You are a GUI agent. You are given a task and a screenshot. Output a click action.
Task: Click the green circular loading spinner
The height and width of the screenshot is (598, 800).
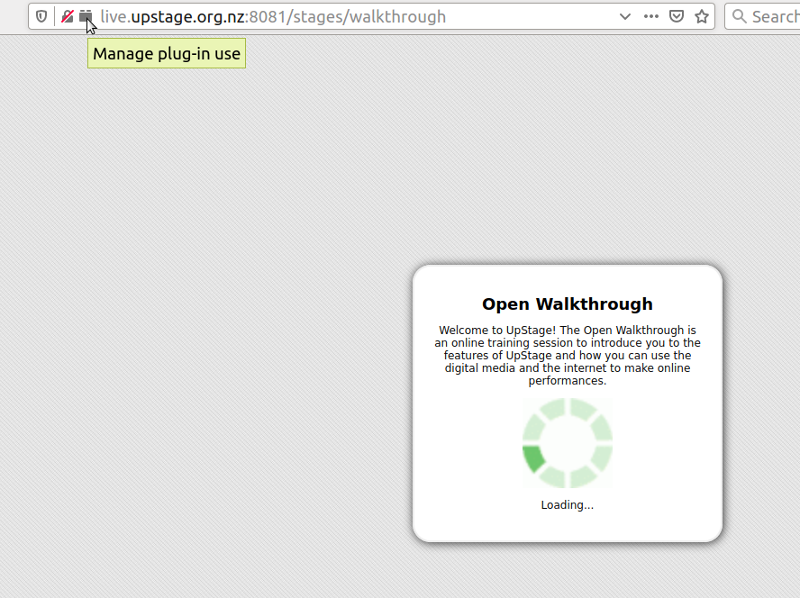pos(567,443)
